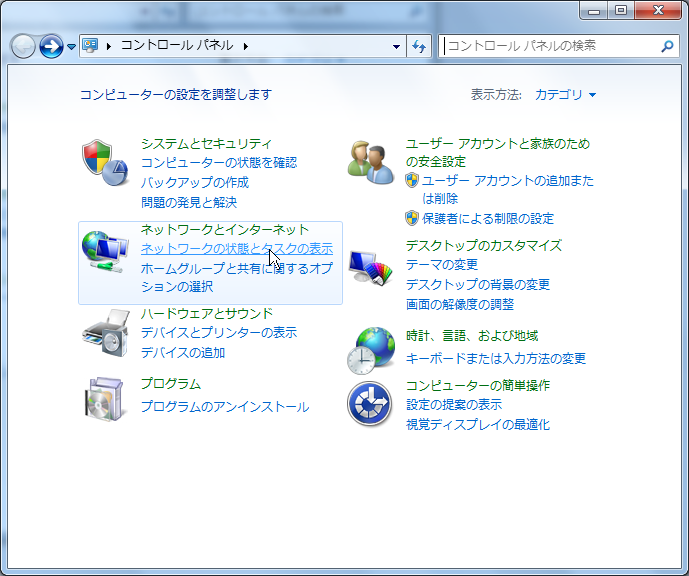Open キーボードまたは入力方法の変更 link

click(x=496, y=359)
